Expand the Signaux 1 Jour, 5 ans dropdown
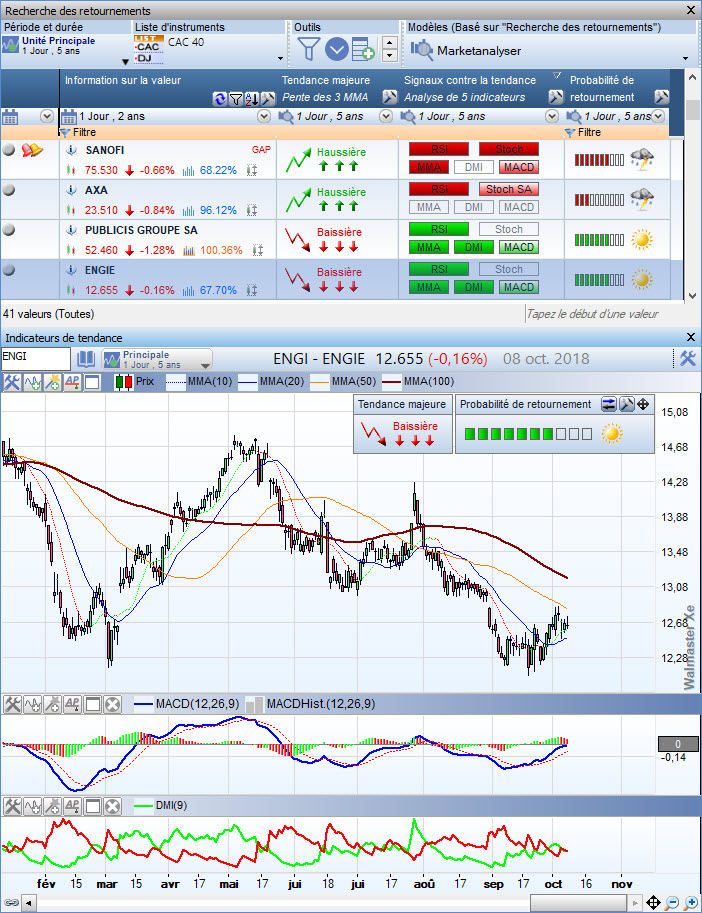This screenshot has width=702, height=913. pyautogui.click(x=552, y=116)
